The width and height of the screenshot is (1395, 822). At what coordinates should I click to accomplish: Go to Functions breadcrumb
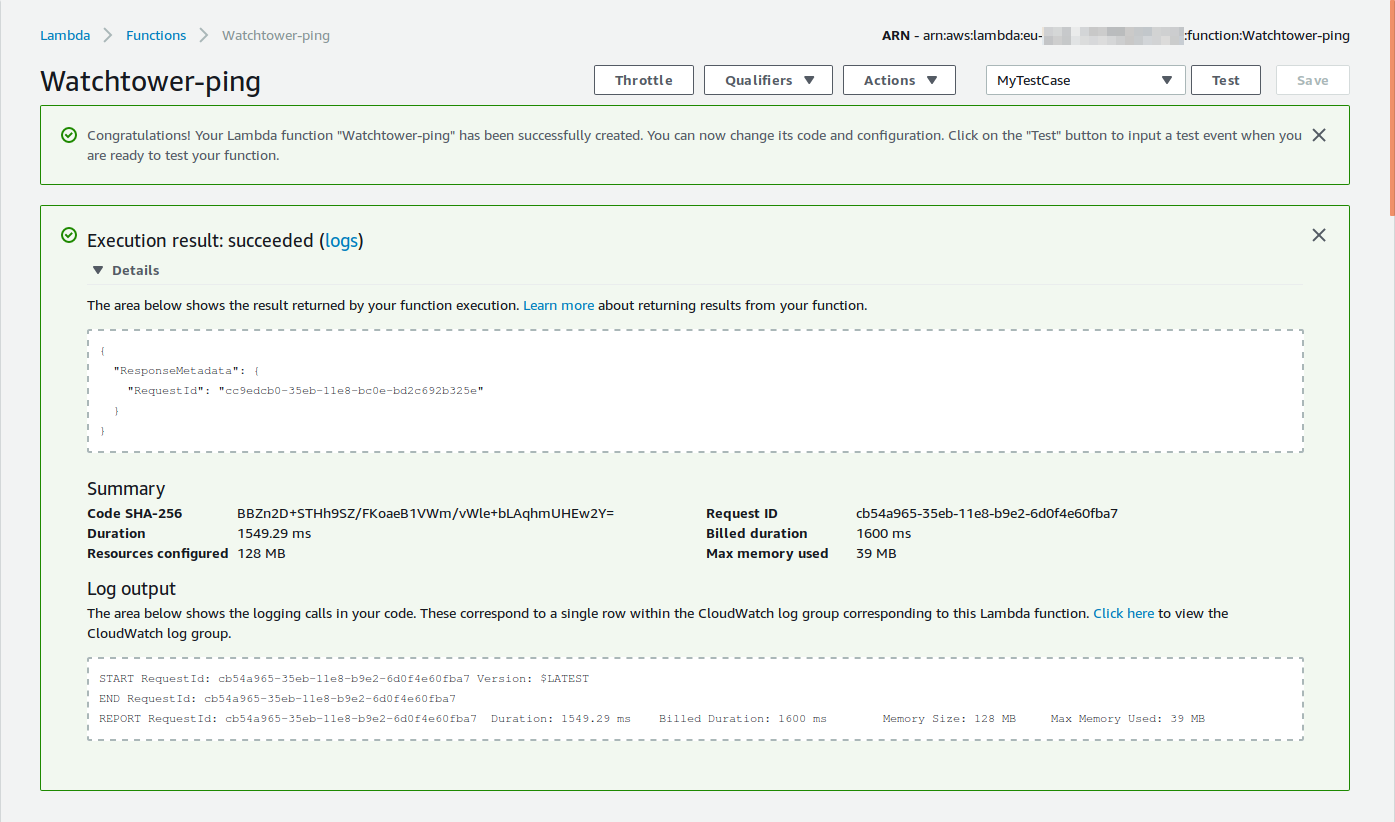tap(156, 35)
